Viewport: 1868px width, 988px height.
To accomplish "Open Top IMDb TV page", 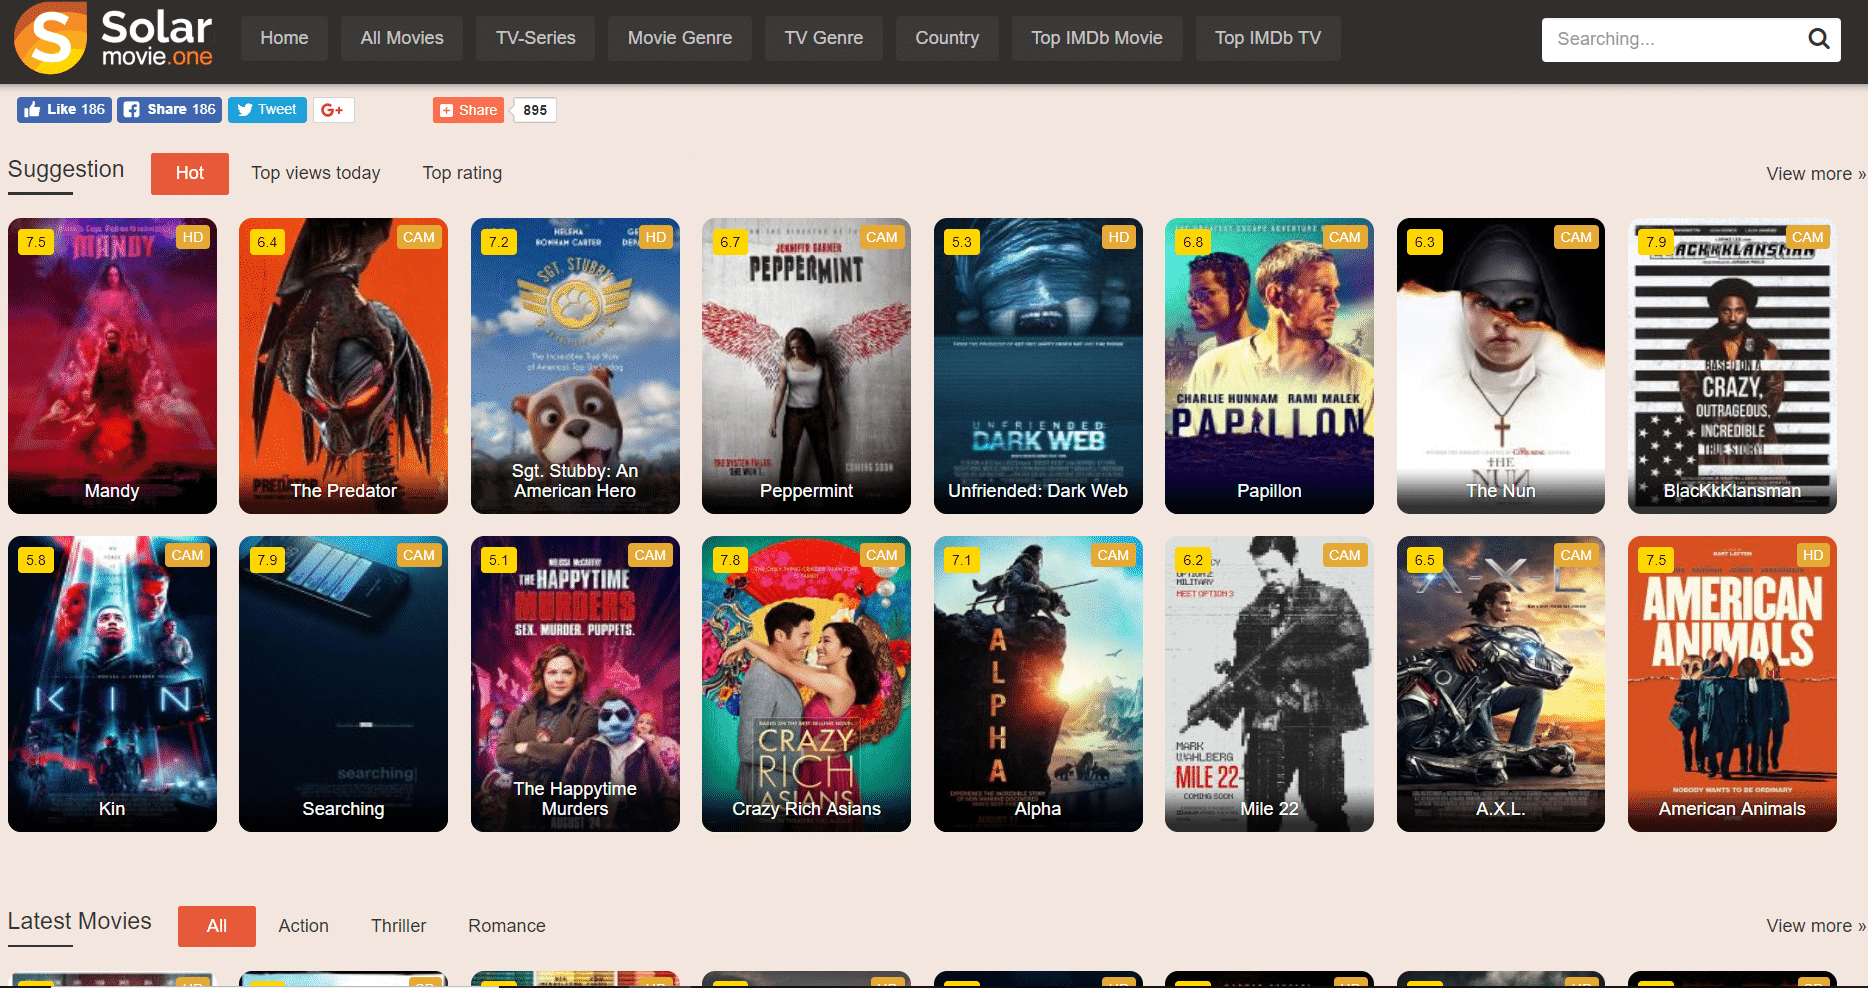I will tap(1268, 38).
